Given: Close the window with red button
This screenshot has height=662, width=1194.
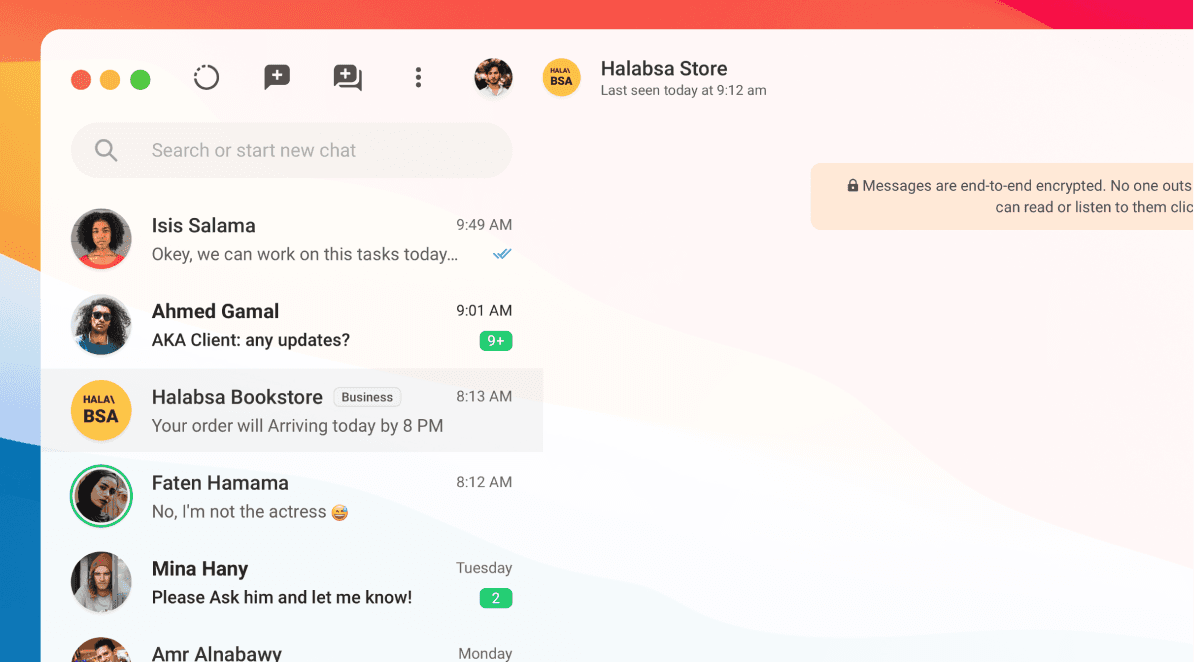Looking at the screenshot, I should click(x=81, y=79).
